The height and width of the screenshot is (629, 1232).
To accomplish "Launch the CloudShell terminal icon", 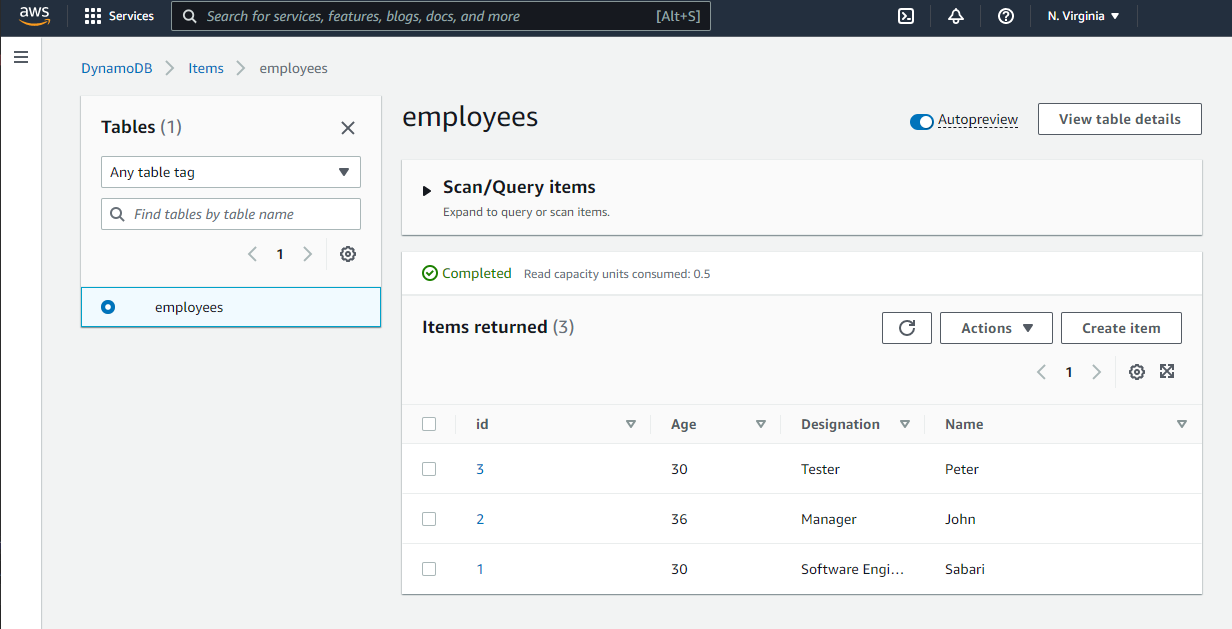I will click(906, 16).
